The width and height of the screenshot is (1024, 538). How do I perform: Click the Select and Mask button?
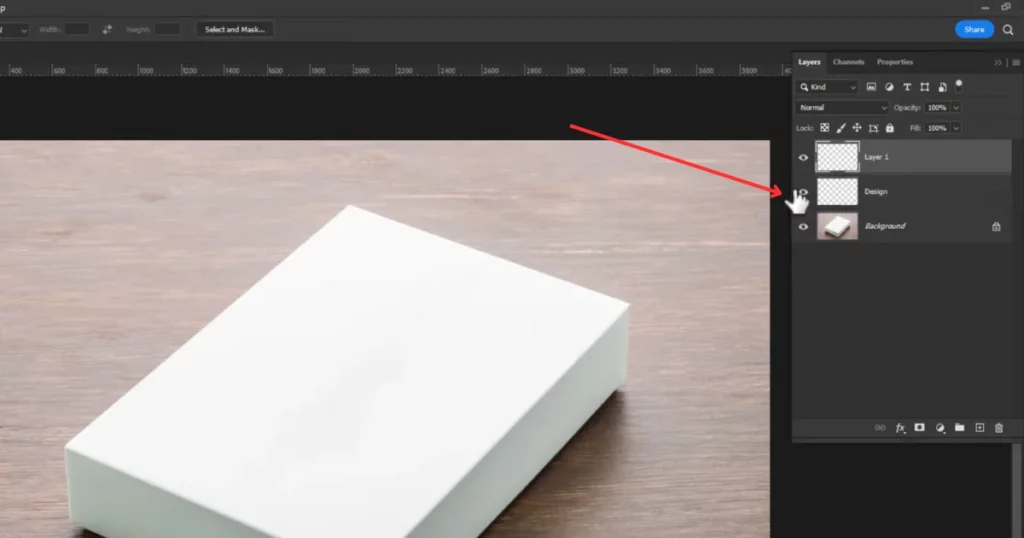tap(234, 29)
